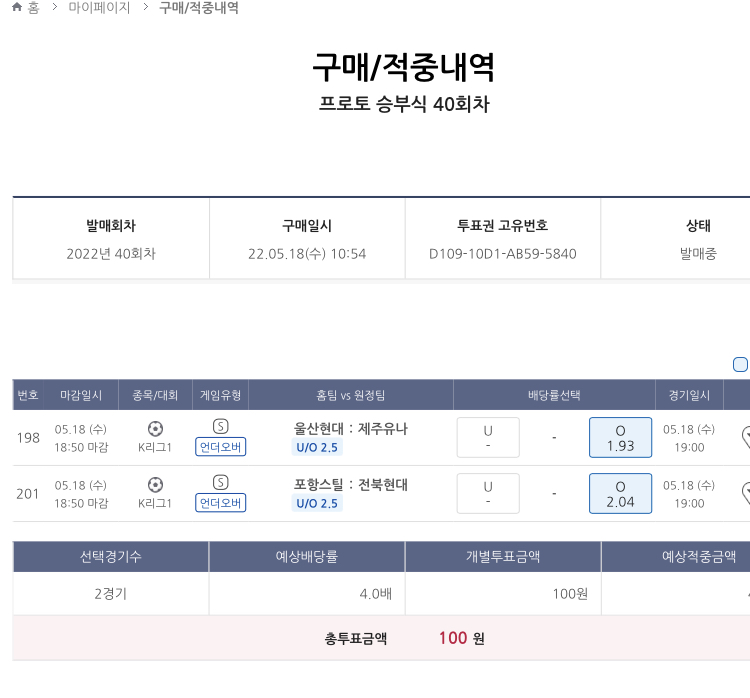The image size is (750, 698).
Task: Click the U/O 2.5 label under 울산현대
Action: [317, 447]
